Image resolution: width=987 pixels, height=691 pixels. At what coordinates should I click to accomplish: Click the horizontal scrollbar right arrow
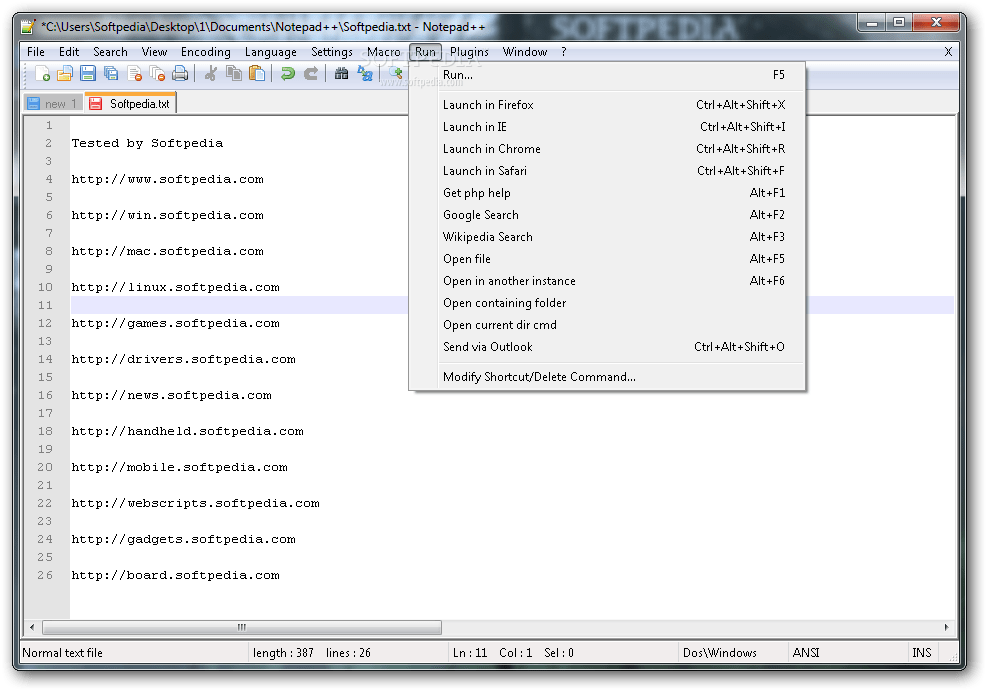(x=946, y=628)
